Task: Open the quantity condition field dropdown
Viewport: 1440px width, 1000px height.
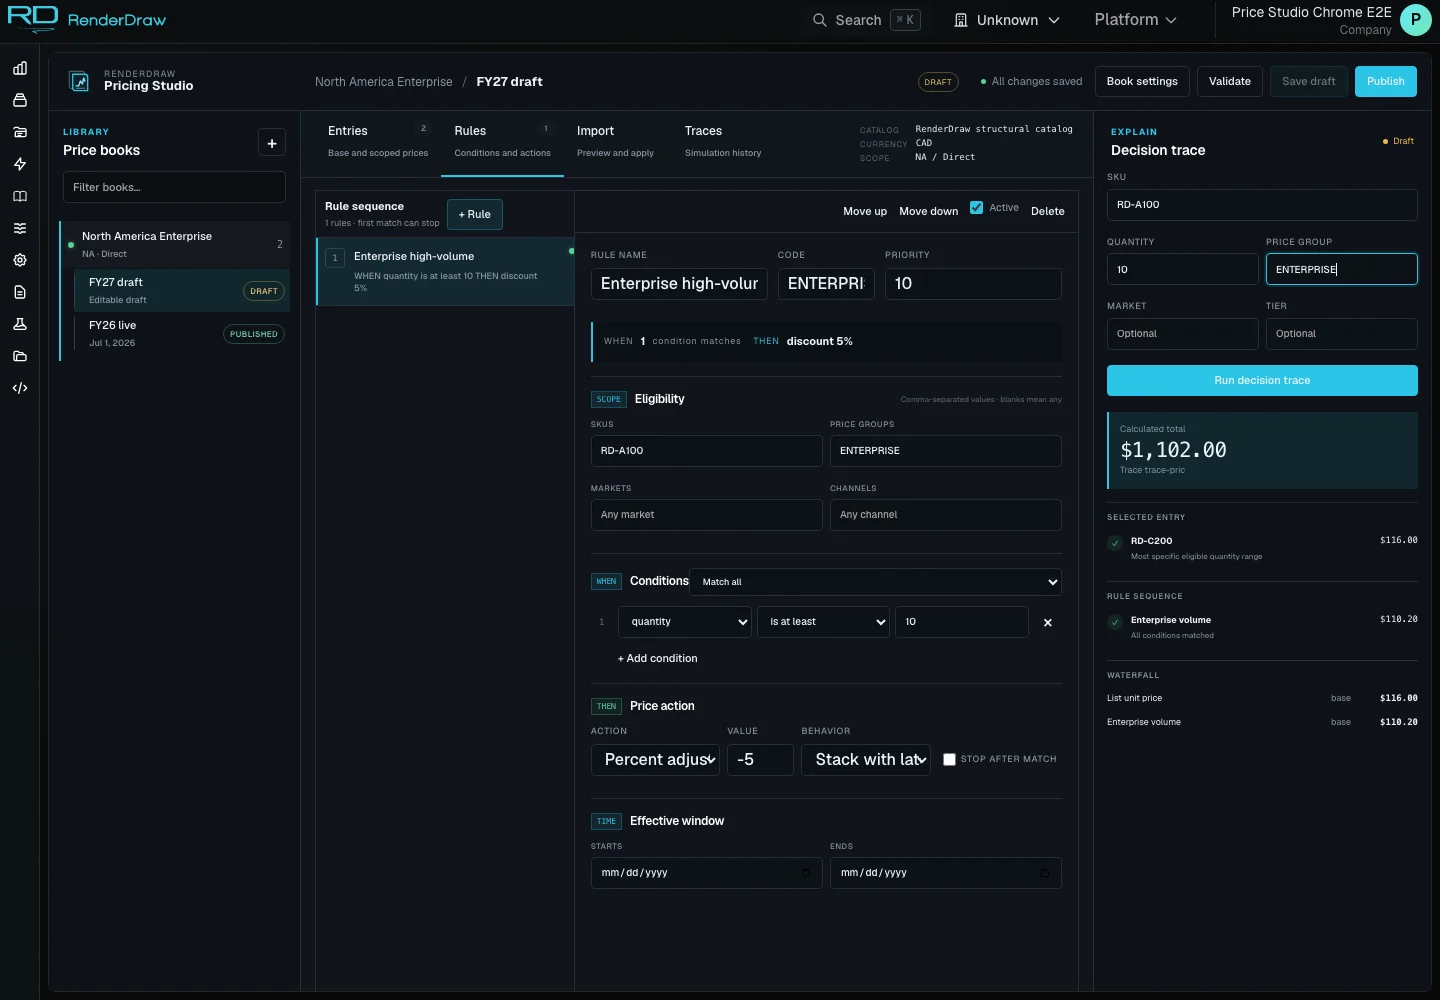Action: (685, 622)
